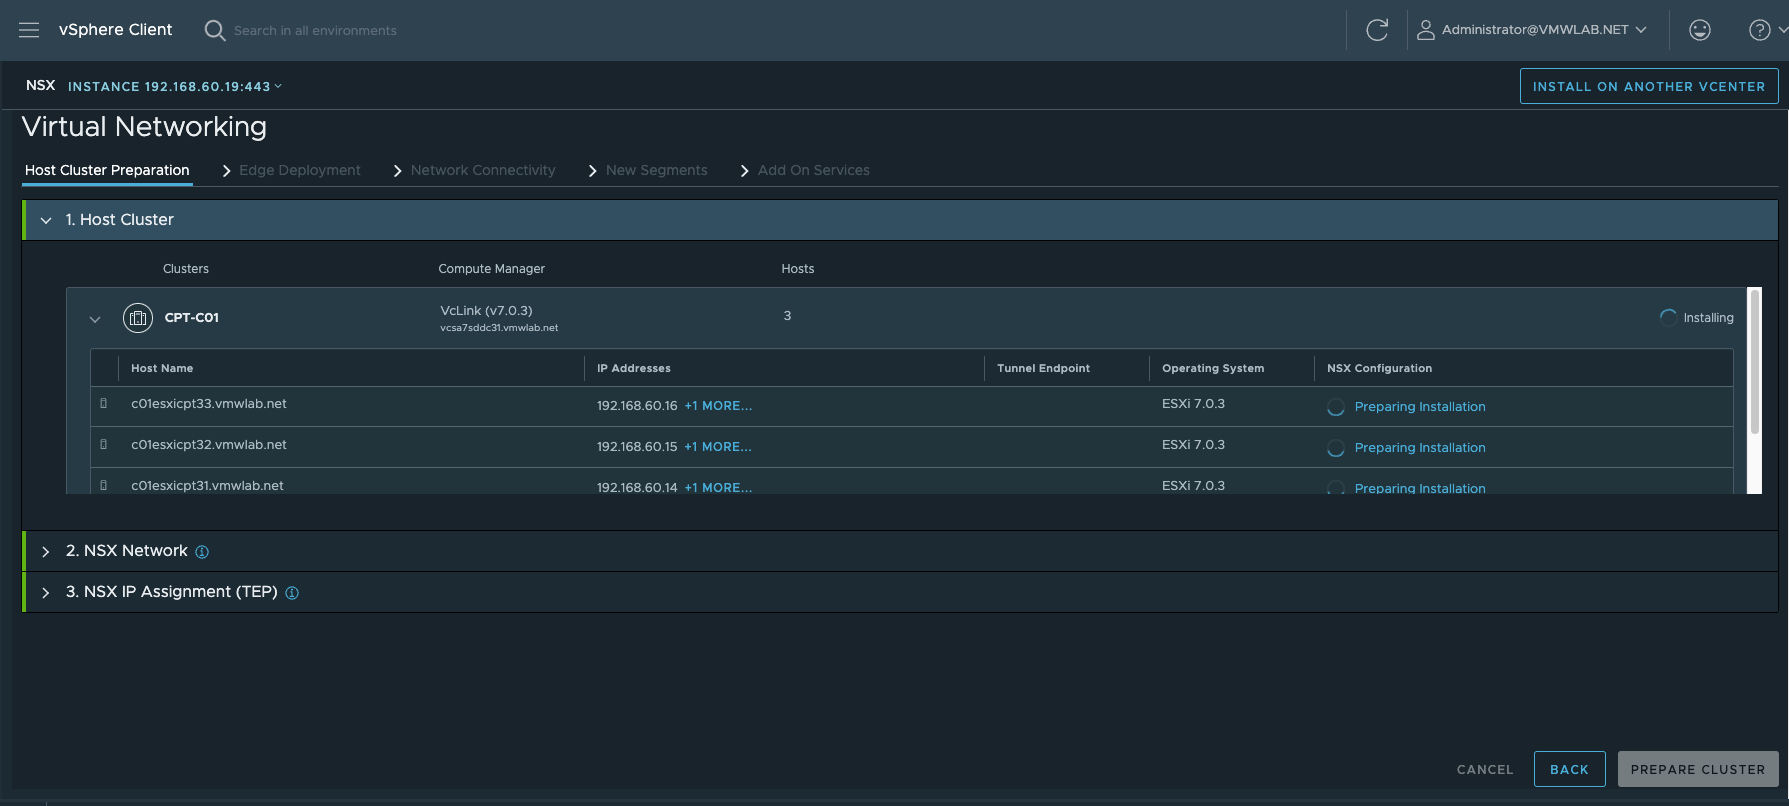Collapse the 1. Host Cluster section
Viewport: 1789px width, 806px height.
pos(46,220)
